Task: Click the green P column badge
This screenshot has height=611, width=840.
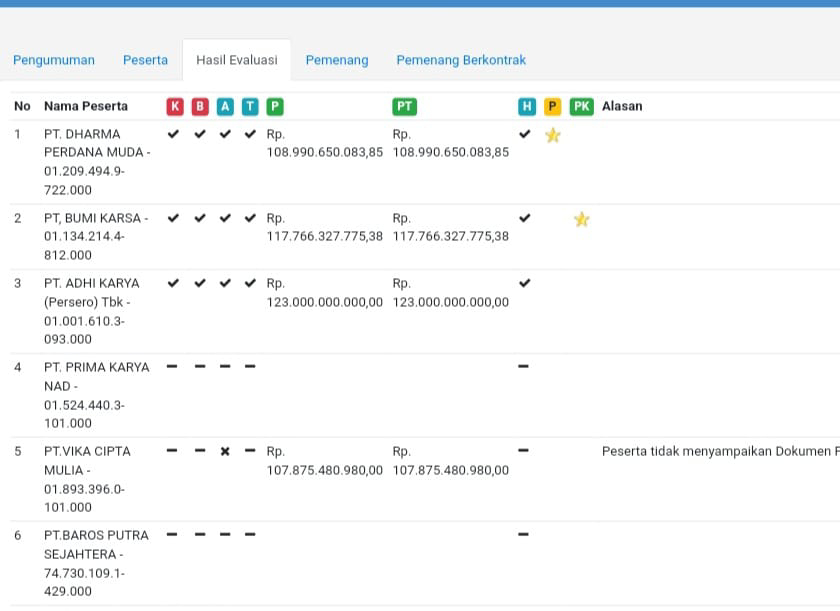Action: point(275,107)
